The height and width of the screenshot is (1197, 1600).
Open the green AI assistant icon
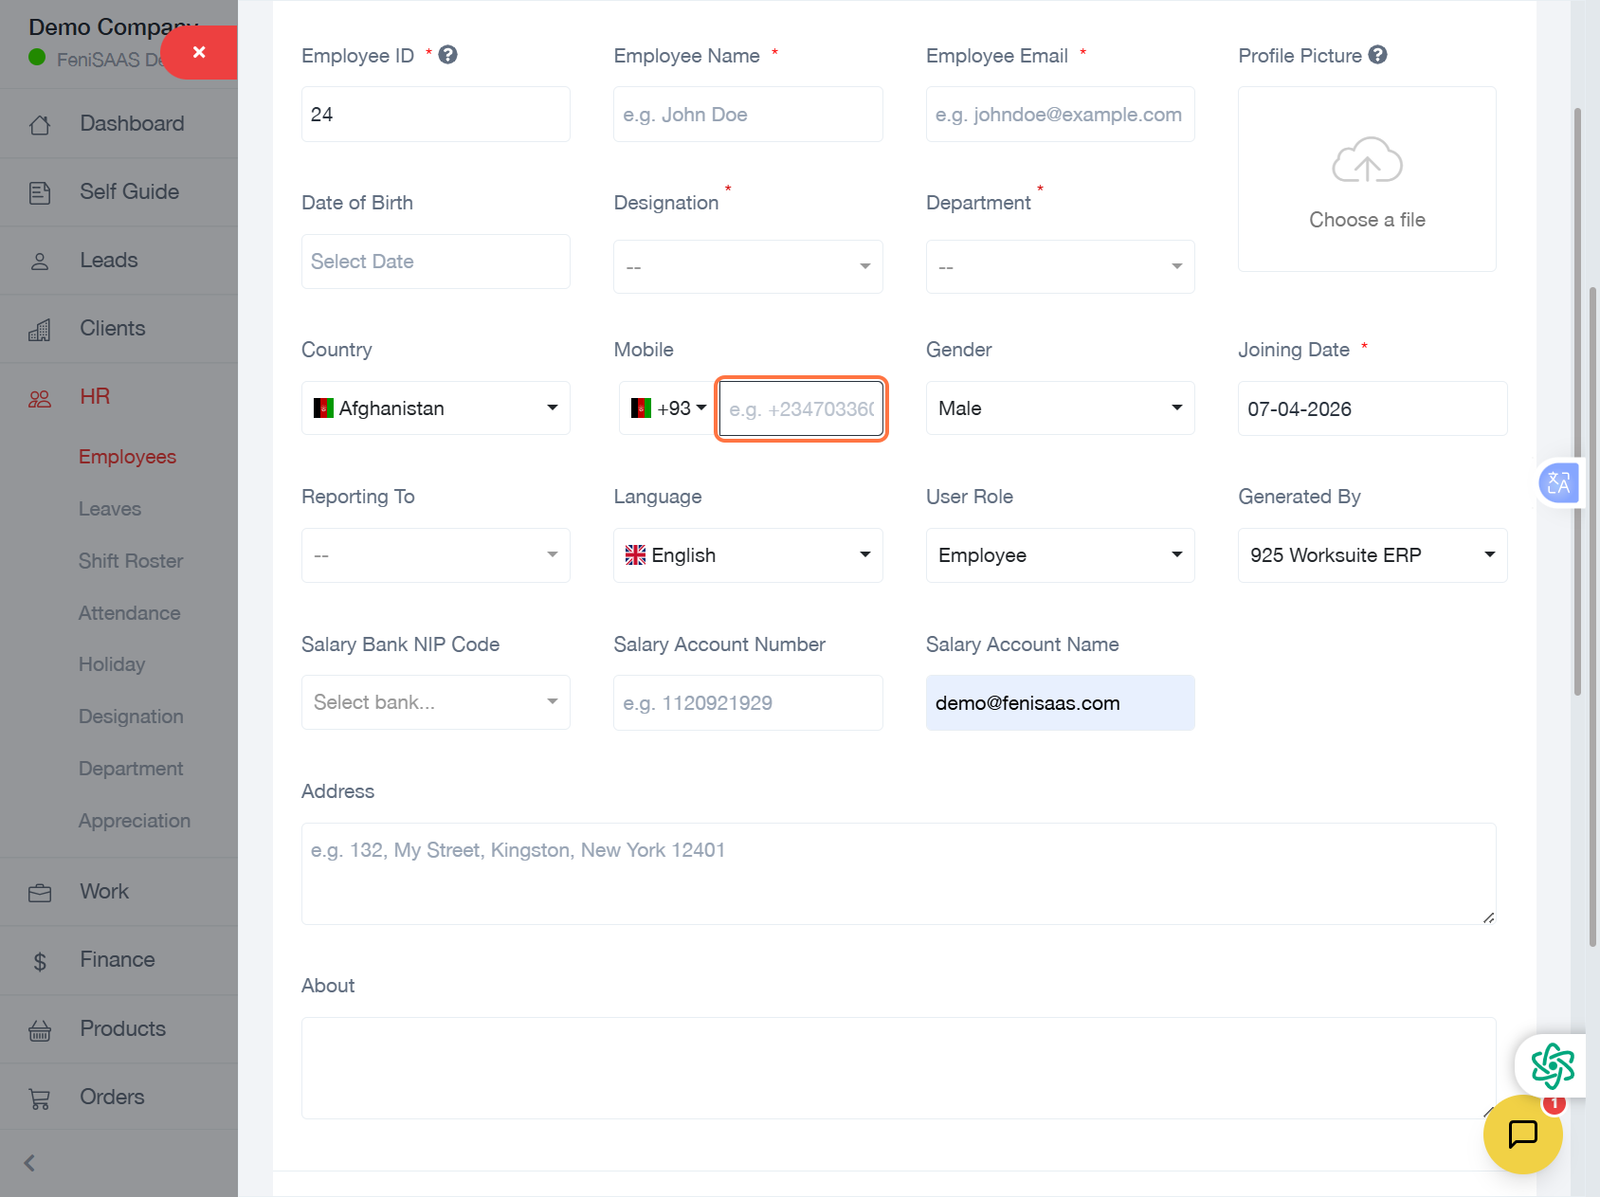click(1551, 1065)
